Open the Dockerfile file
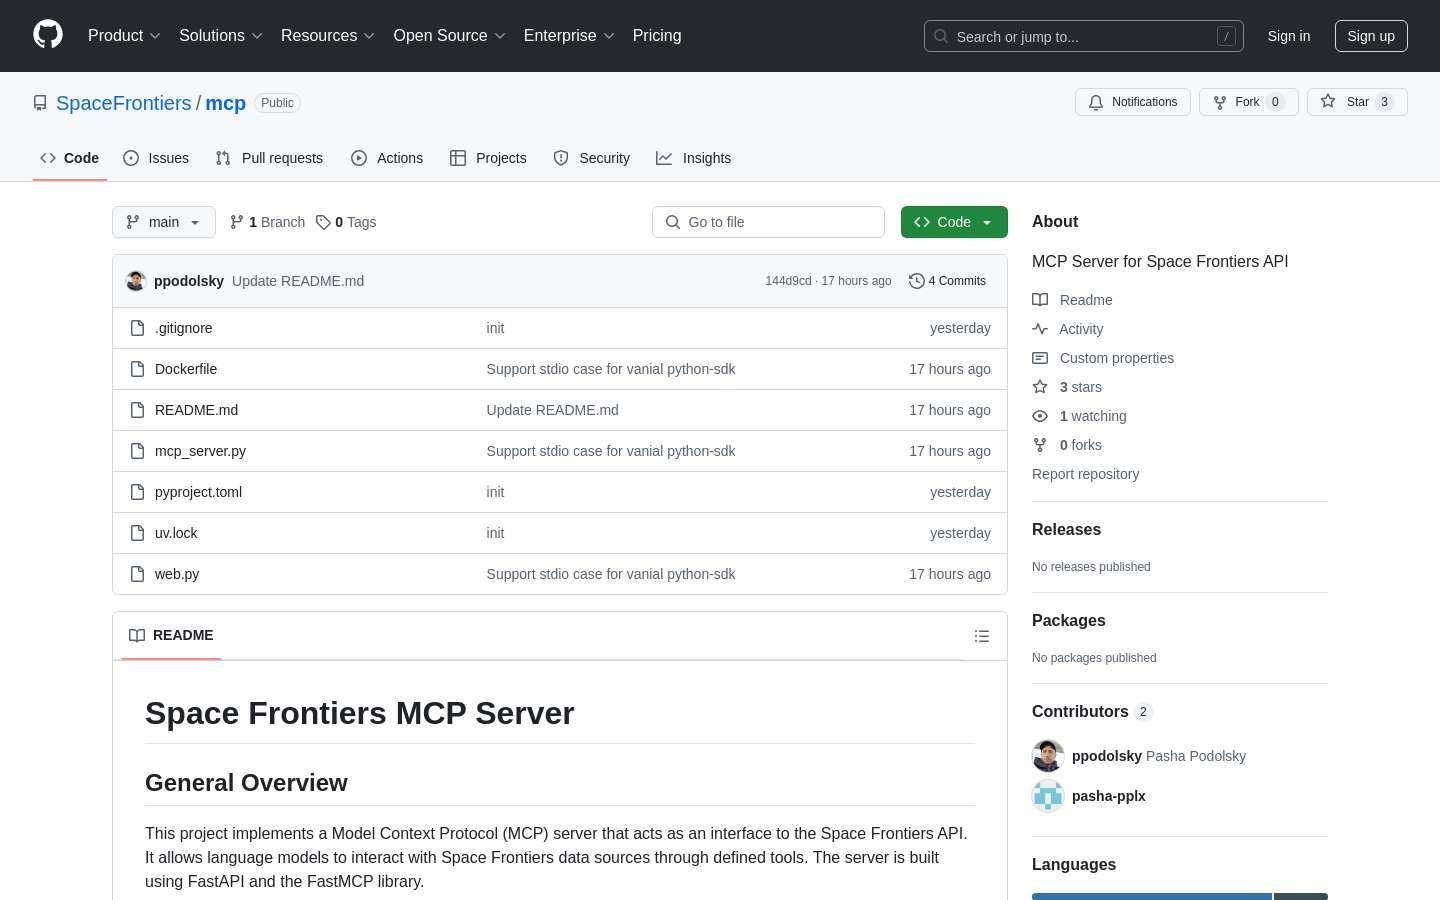This screenshot has height=900, width=1440. point(186,369)
